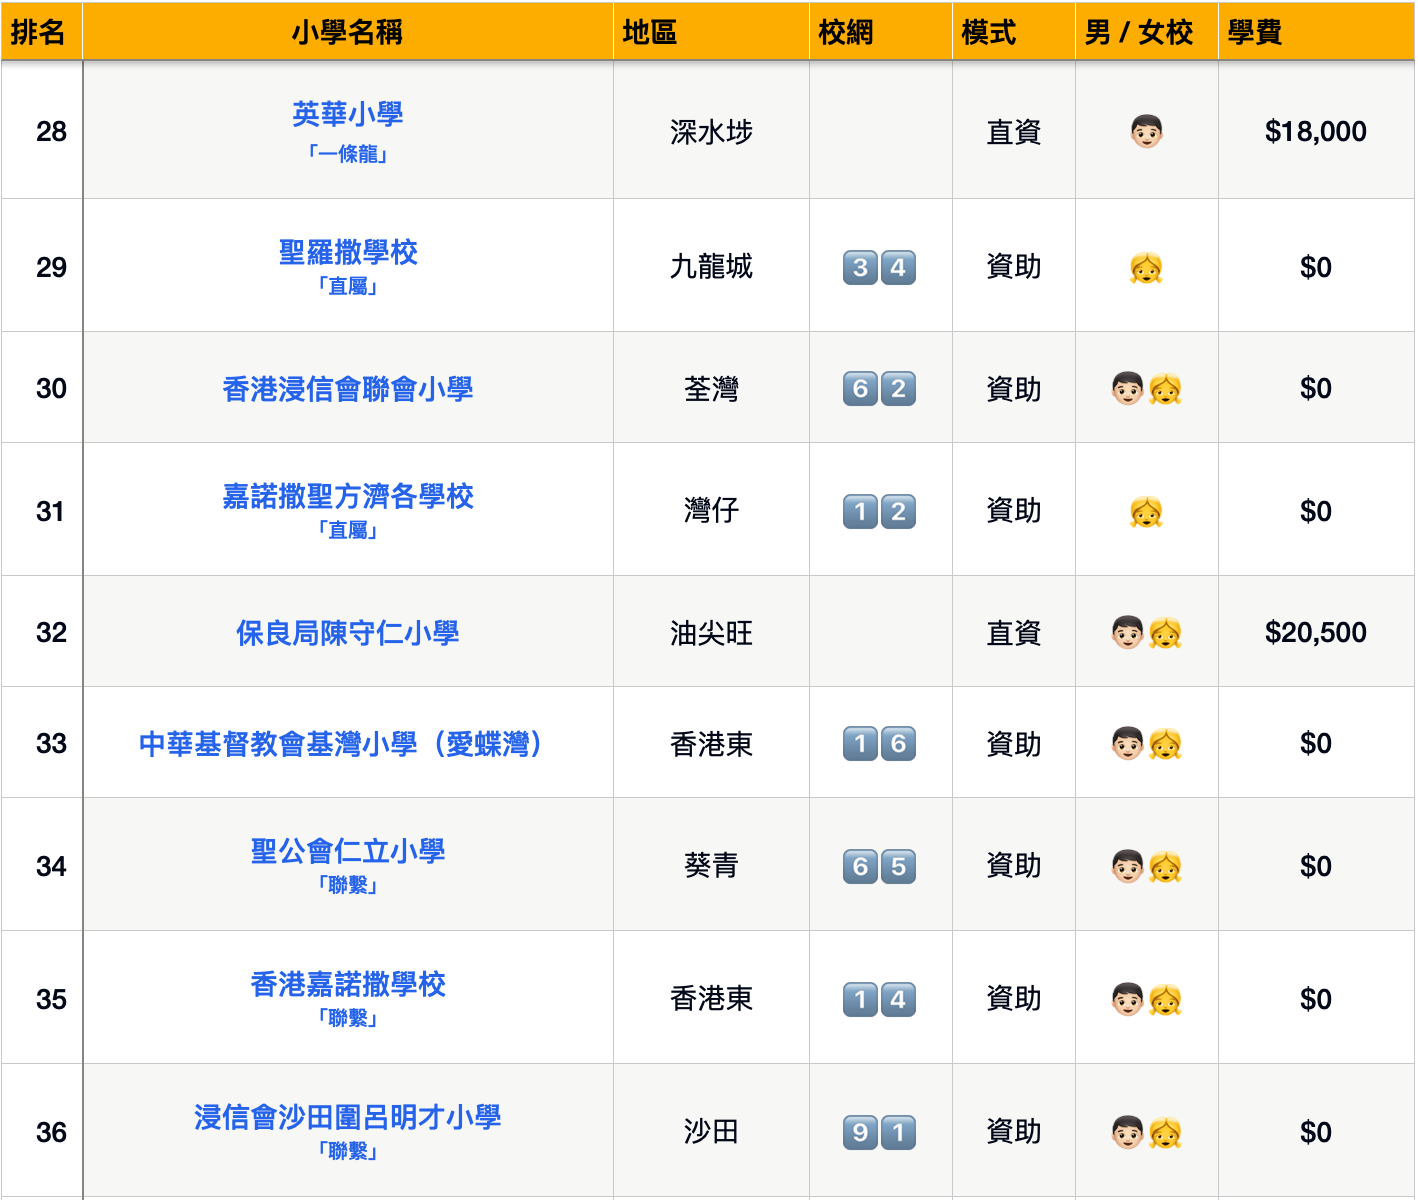Open the 浸信會沙田圍呂明才小學 link
Image resolution: width=1418 pixels, height=1200 pixels.
(348, 1117)
